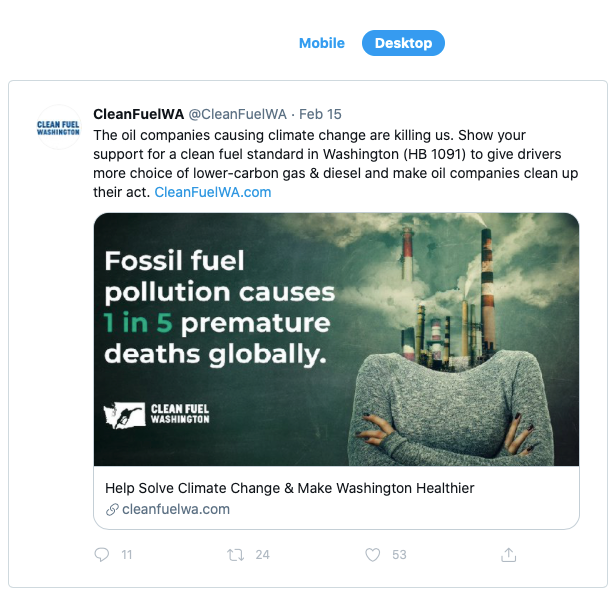Image resolution: width=612 pixels, height=594 pixels.
Task: Like the tweet with the heart icon
Action: point(372,554)
